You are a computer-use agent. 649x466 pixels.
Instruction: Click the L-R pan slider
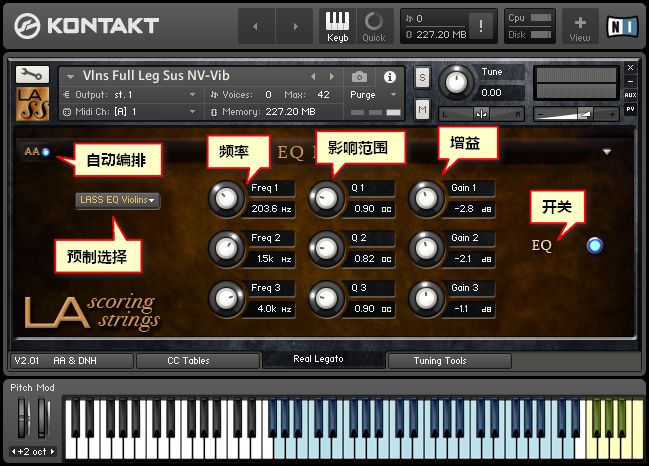point(481,114)
